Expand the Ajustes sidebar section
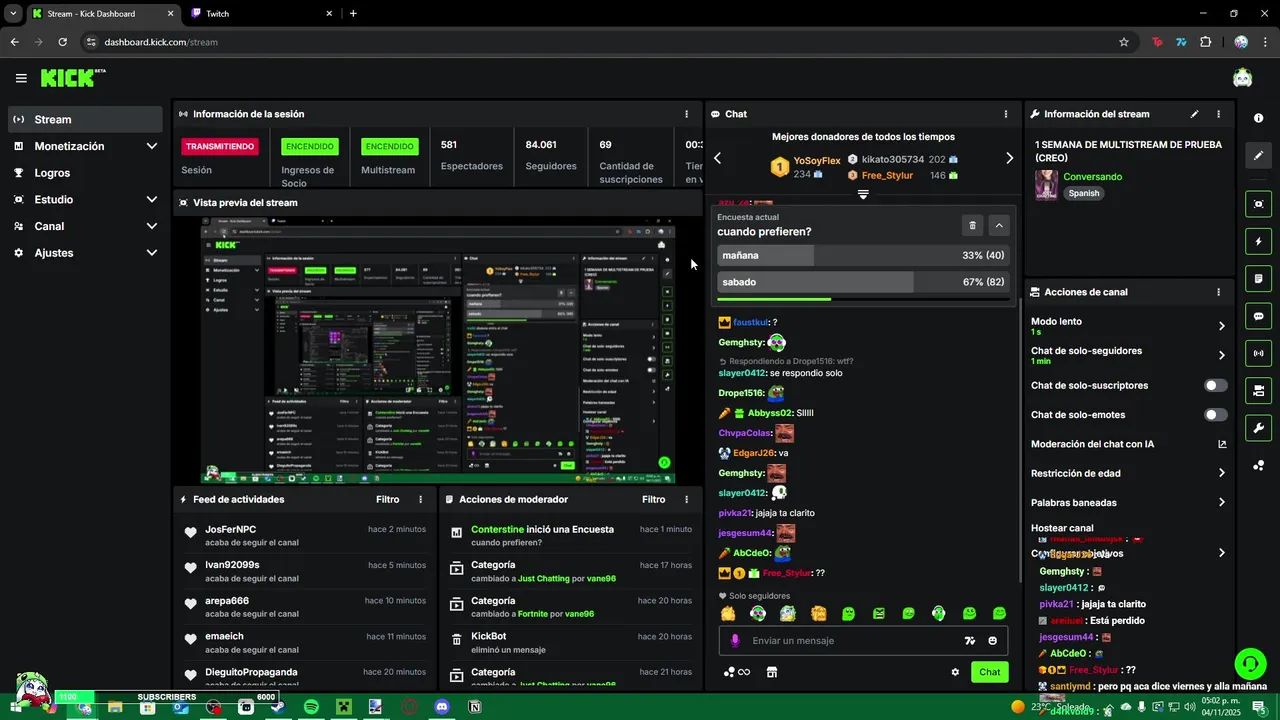 (152, 253)
